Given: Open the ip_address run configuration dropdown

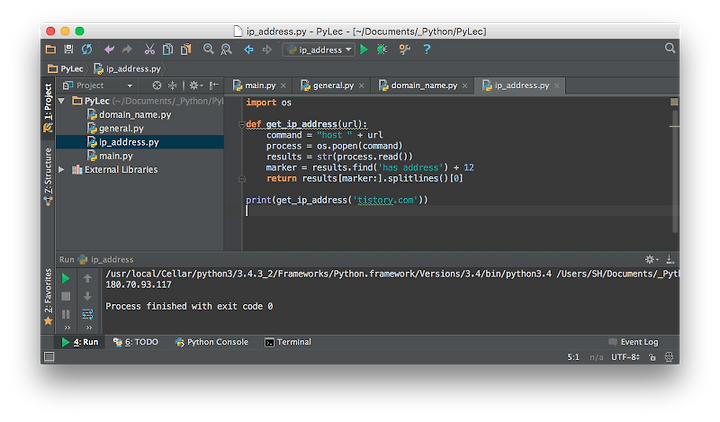Looking at the screenshot, I should 319,50.
